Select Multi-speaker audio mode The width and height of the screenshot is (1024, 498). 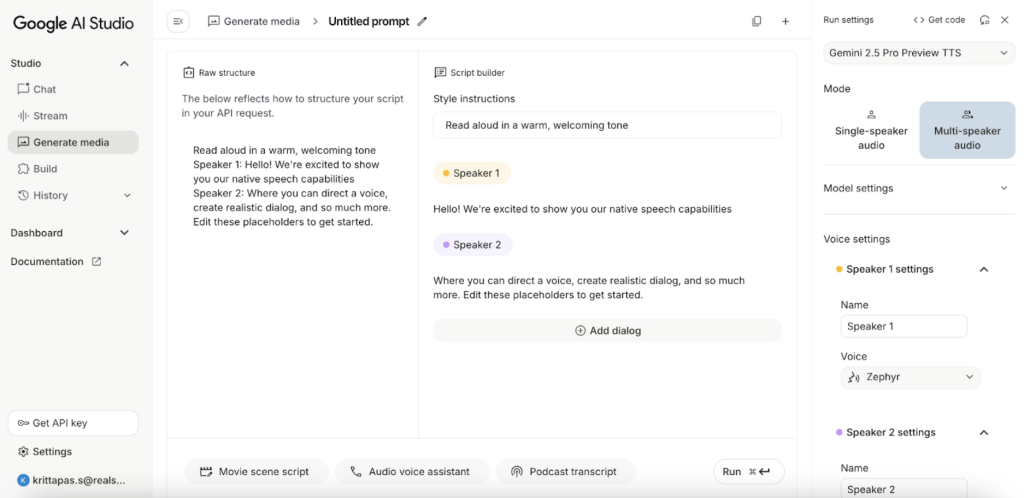967,131
